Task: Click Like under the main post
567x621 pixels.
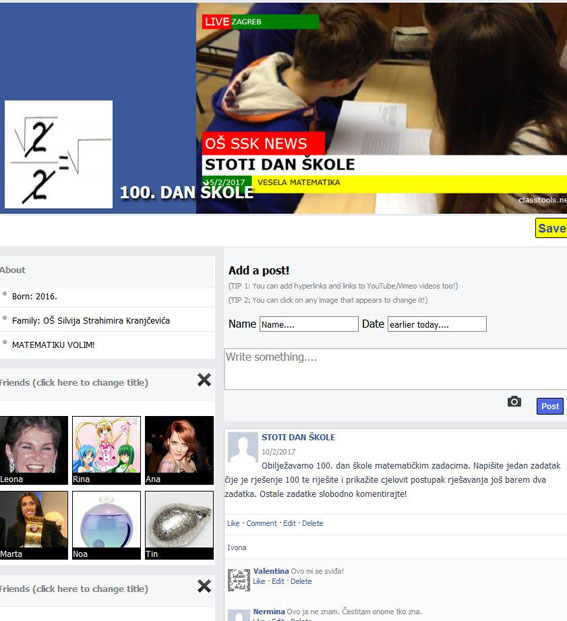Action: point(233,523)
